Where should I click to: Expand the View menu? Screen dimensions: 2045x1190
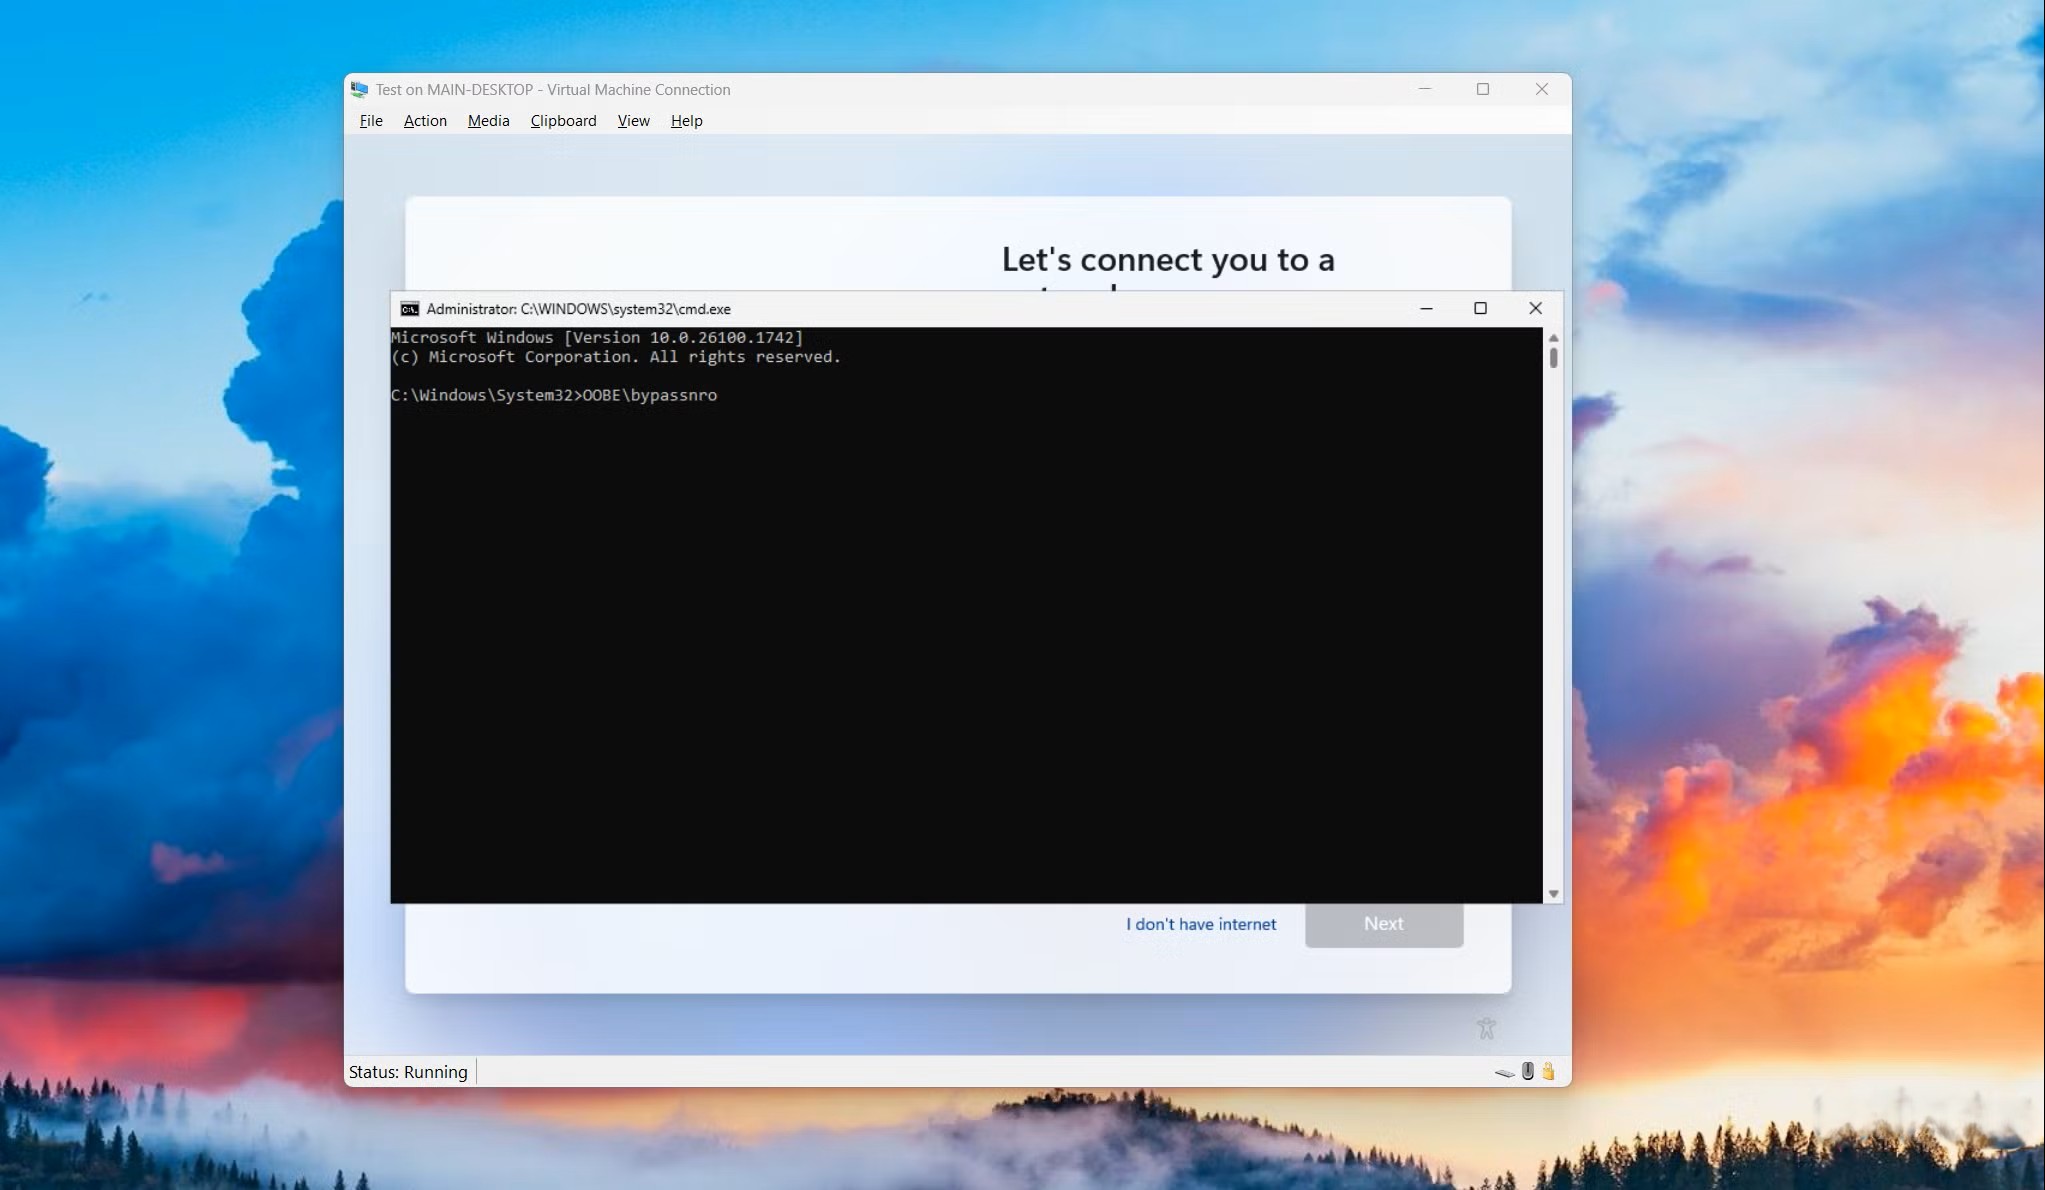(x=633, y=121)
